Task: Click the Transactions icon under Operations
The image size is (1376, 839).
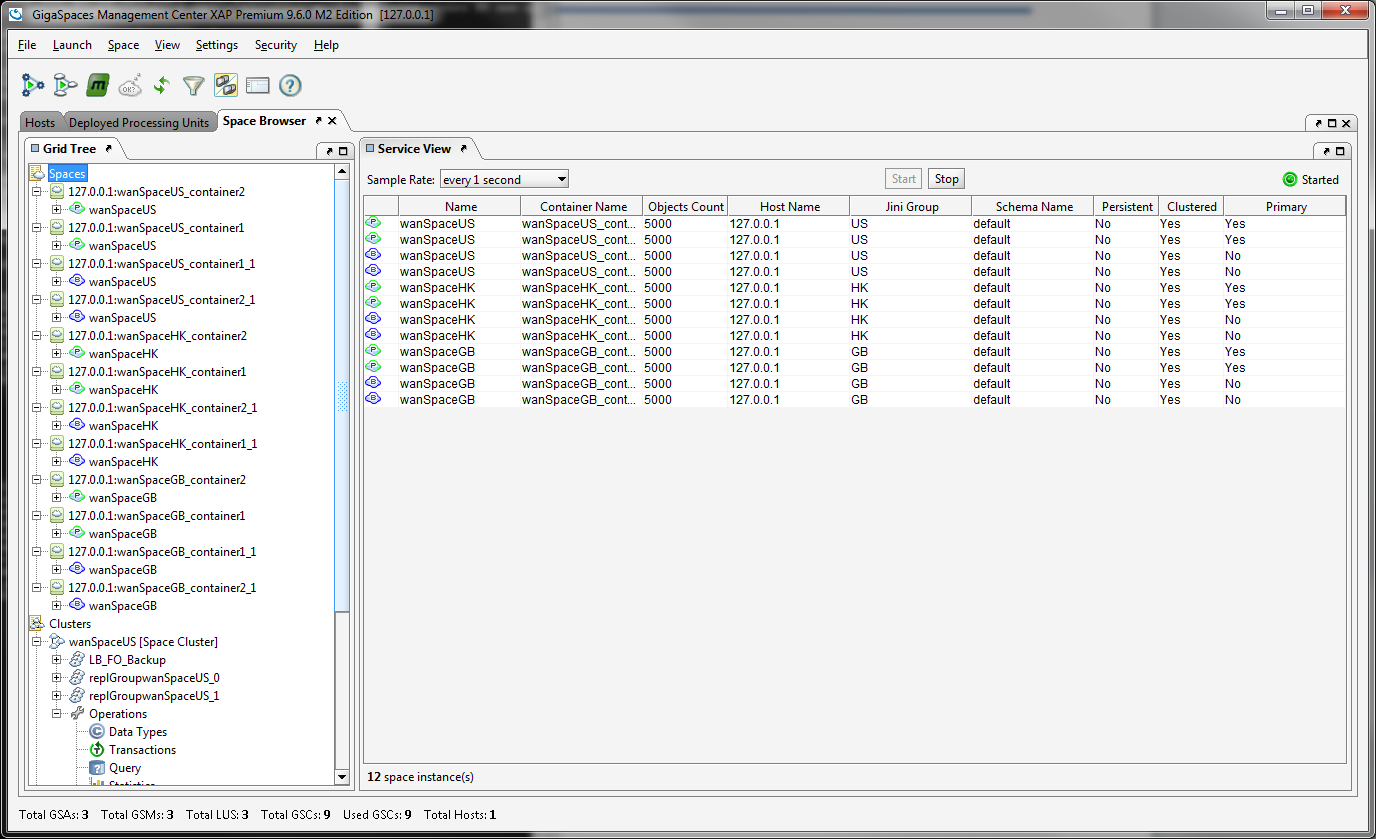Action: point(97,750)
